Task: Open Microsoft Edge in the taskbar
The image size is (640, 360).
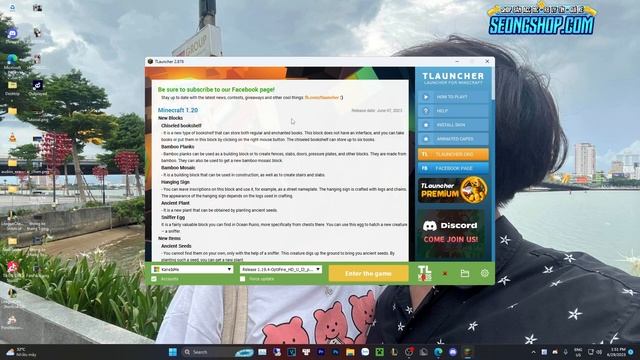Action: 438,352
